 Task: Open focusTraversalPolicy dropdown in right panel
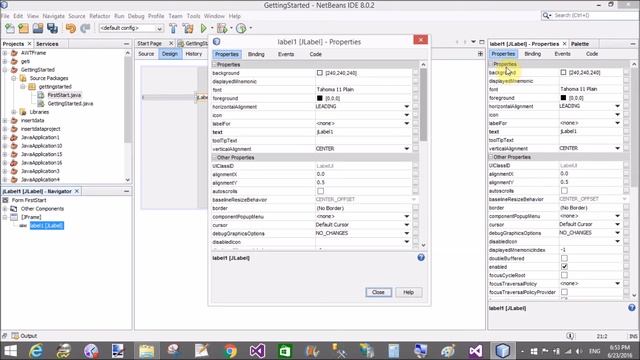tap(617, 284)
